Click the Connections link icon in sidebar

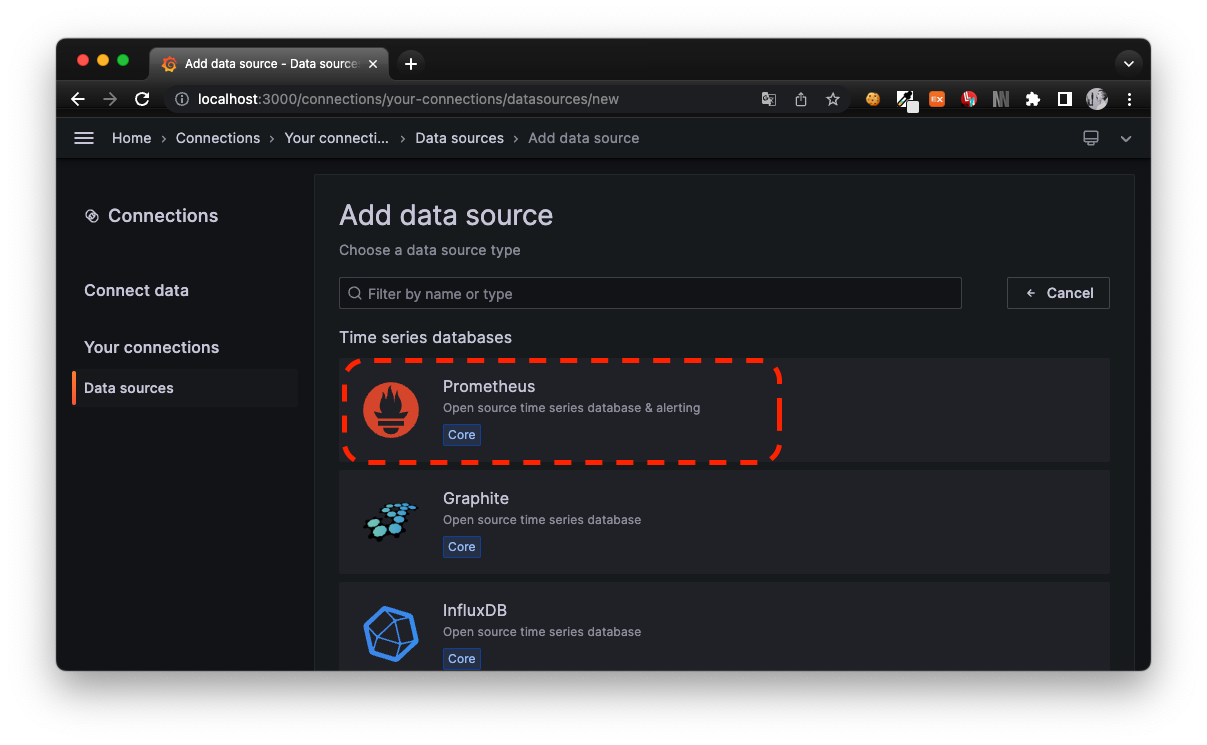[92, 216]
